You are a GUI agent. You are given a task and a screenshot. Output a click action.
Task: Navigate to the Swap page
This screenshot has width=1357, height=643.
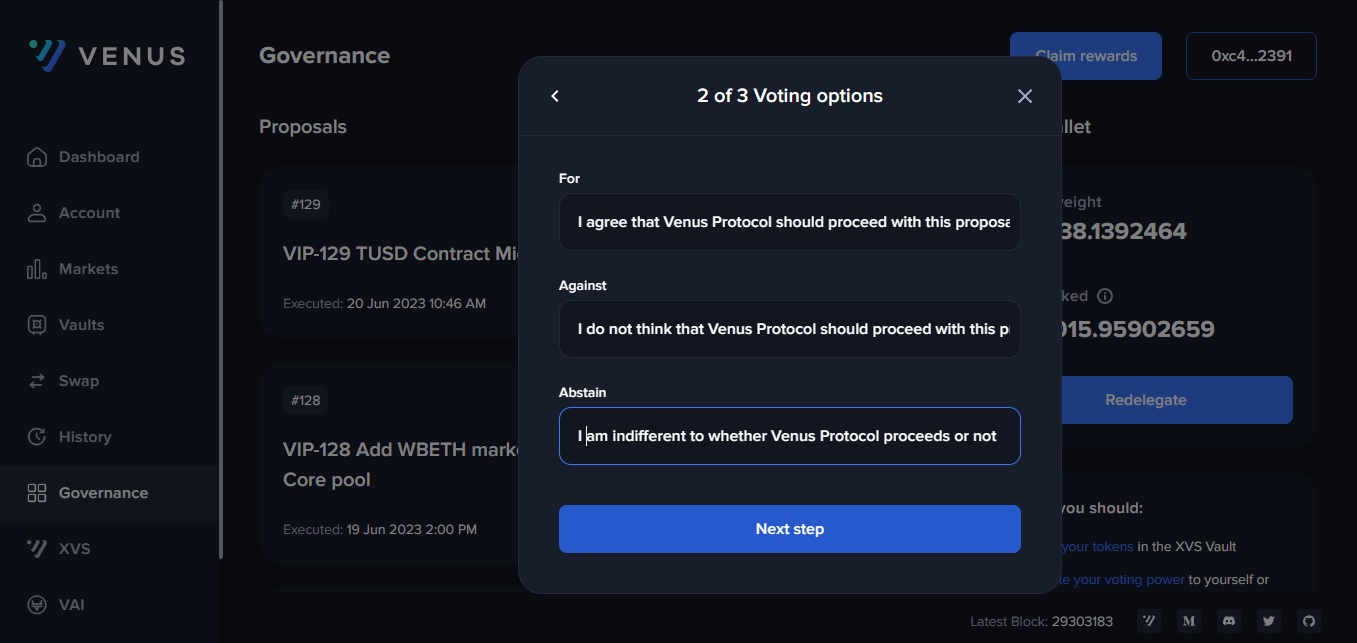78,381
